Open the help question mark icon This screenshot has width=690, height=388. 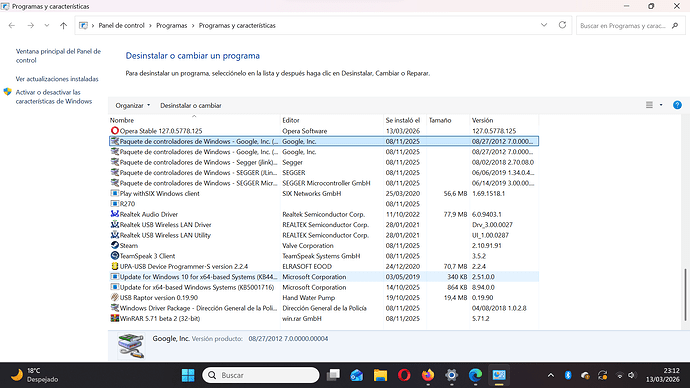pyautogui.click(x=677, y=105)
